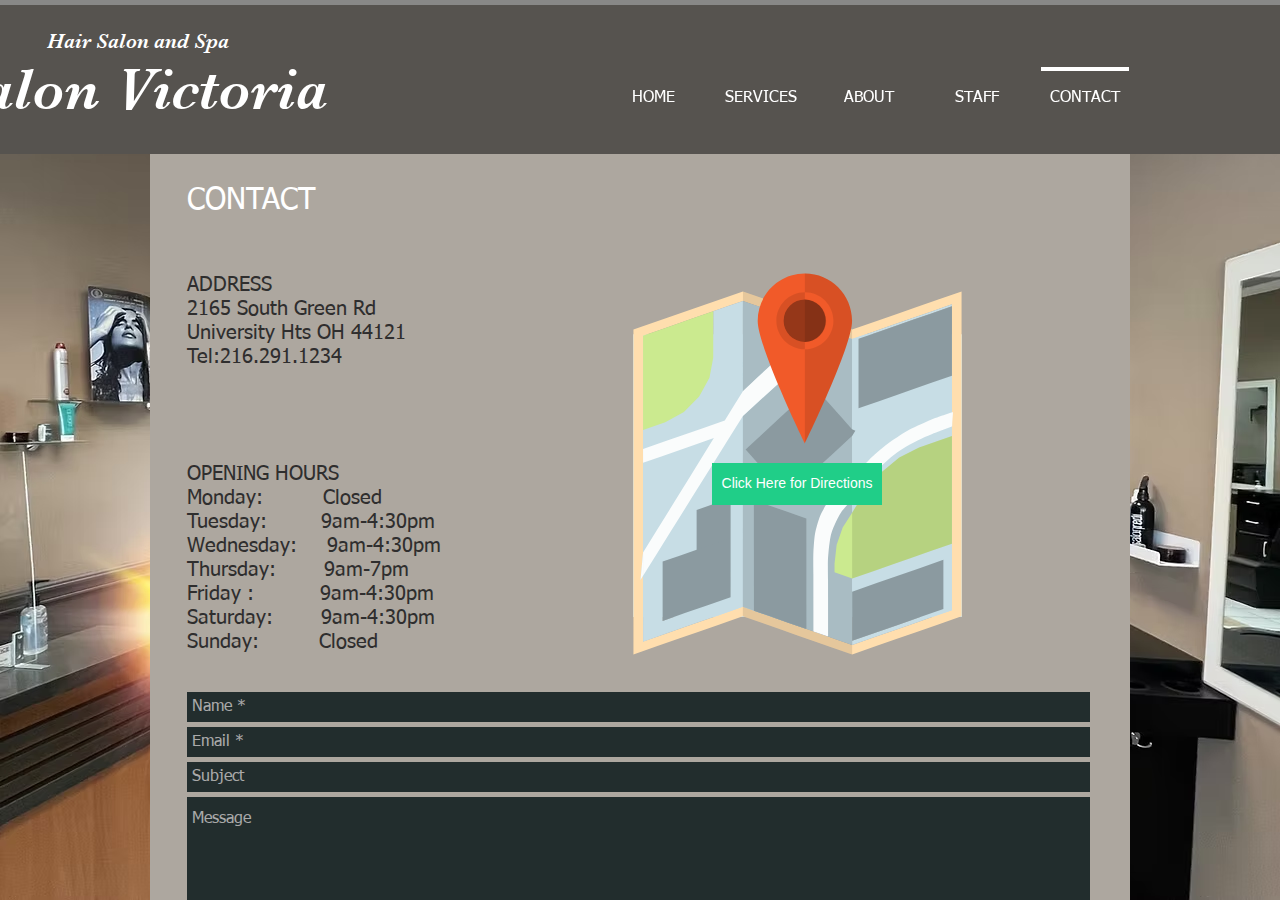Viewport: 1280px width, 900px height.
Task: Click the Sunday Closed hours row
Action: 282,641
